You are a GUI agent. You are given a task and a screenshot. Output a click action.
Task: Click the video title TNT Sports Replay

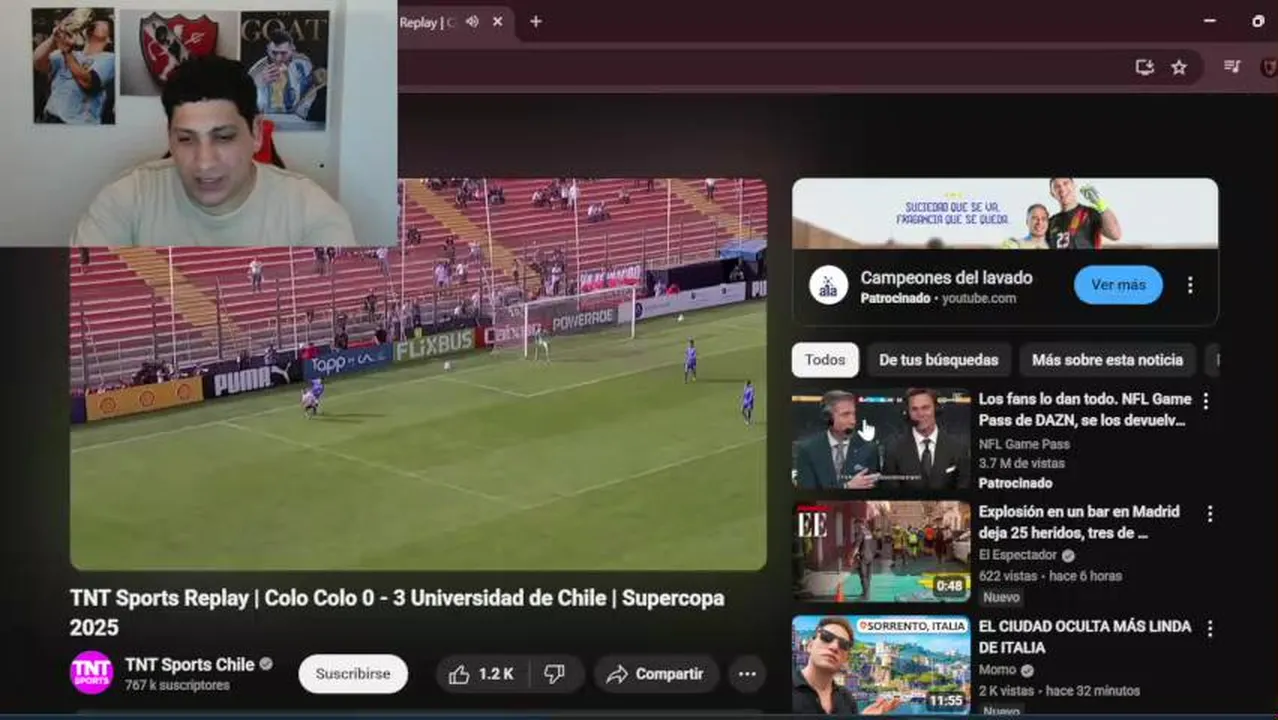point(397,612)
